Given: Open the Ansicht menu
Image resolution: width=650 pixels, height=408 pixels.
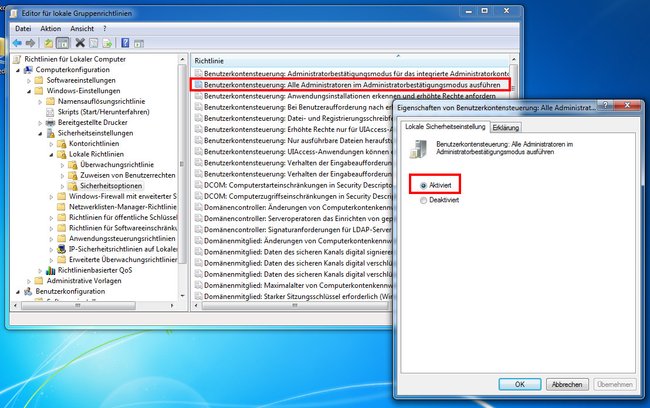Looking at the screenshot, I should pyautogui.click(x=82, y=29).
